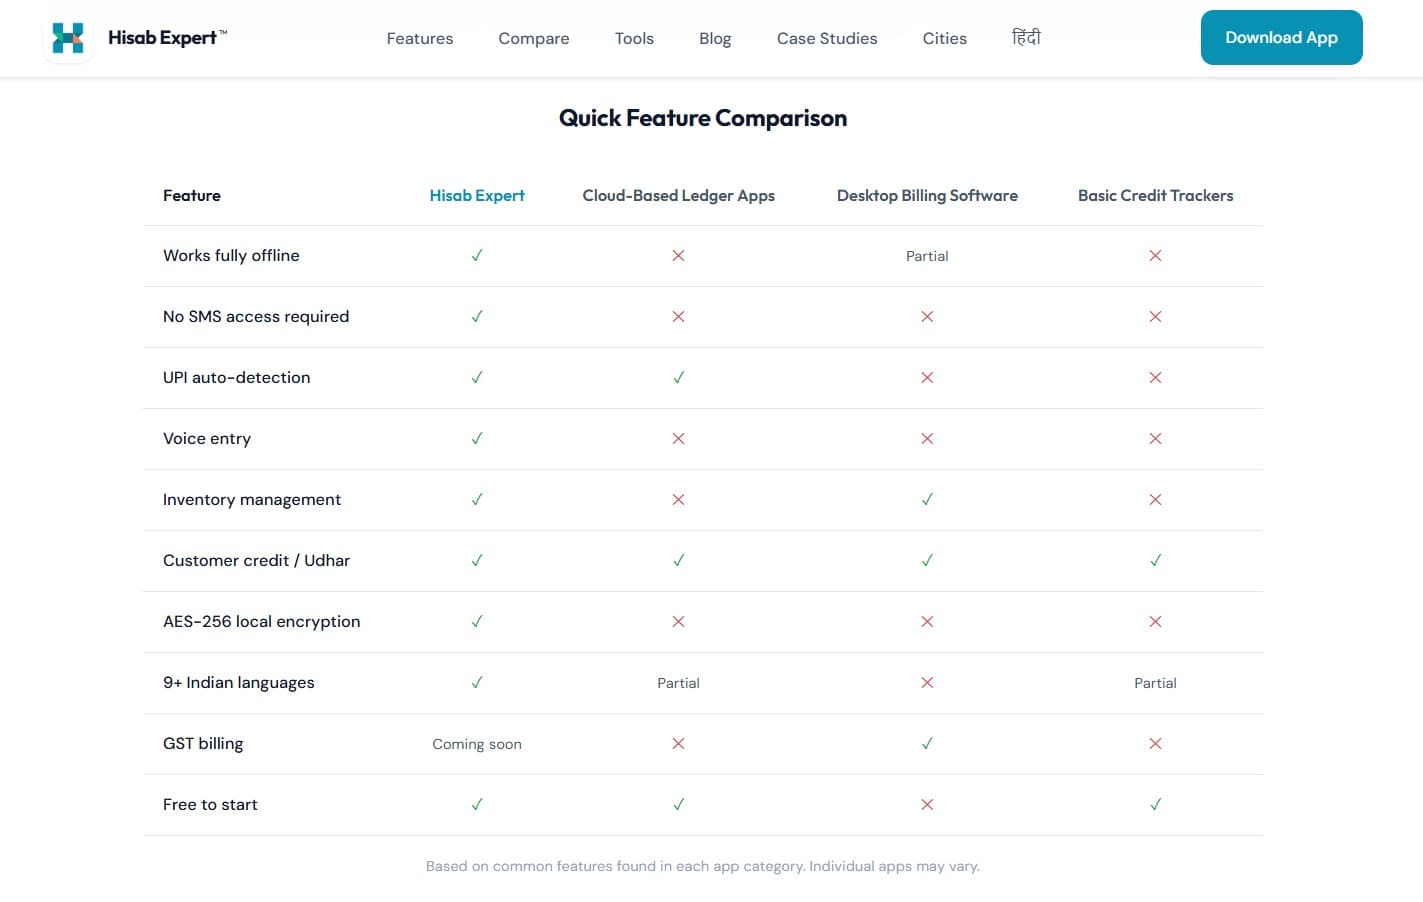1423x902 pixels.
Task: Click the No SMS access required row label
Action: point(256,316)
